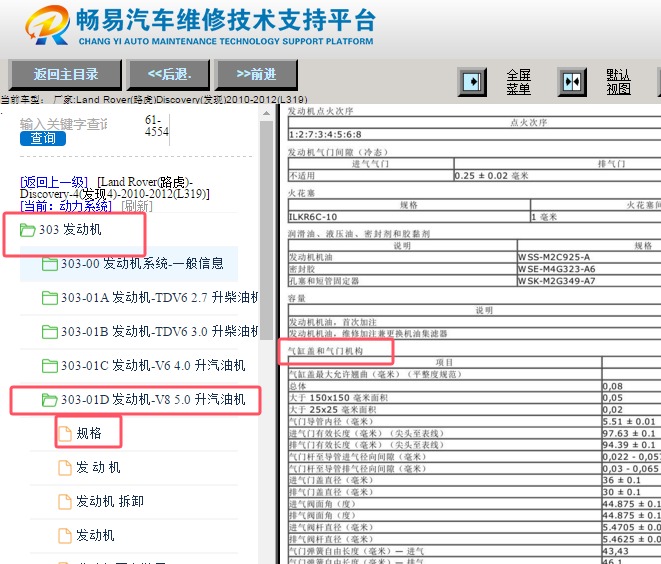Collapse the 303 发动机 folder icon
This screenshot has height=564, width=661.
click(27, 230)
